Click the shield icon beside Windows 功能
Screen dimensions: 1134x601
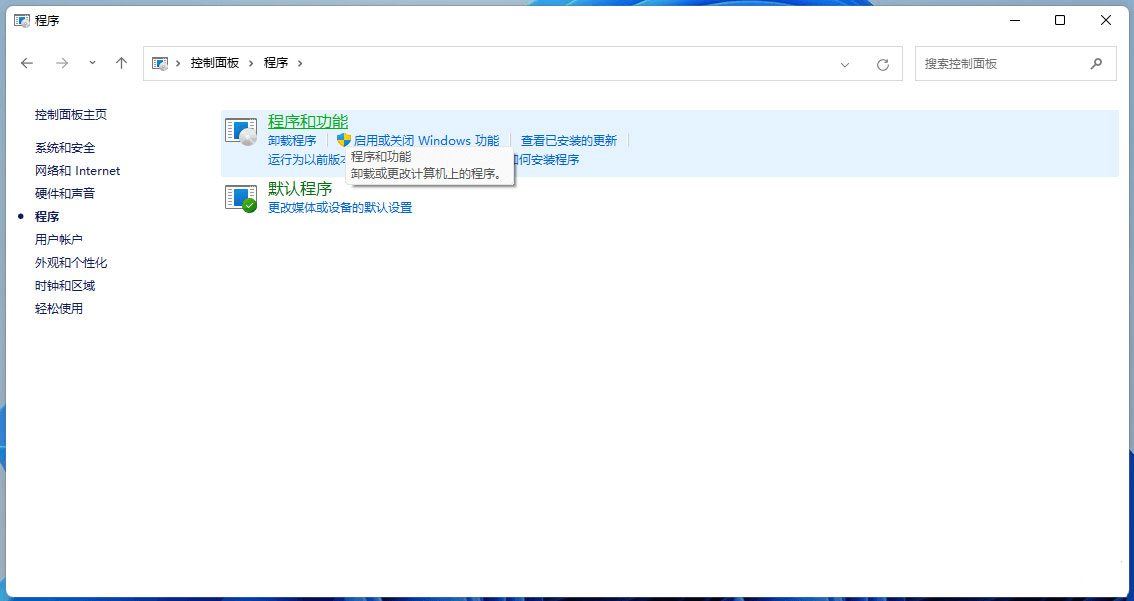coord(344,140)
